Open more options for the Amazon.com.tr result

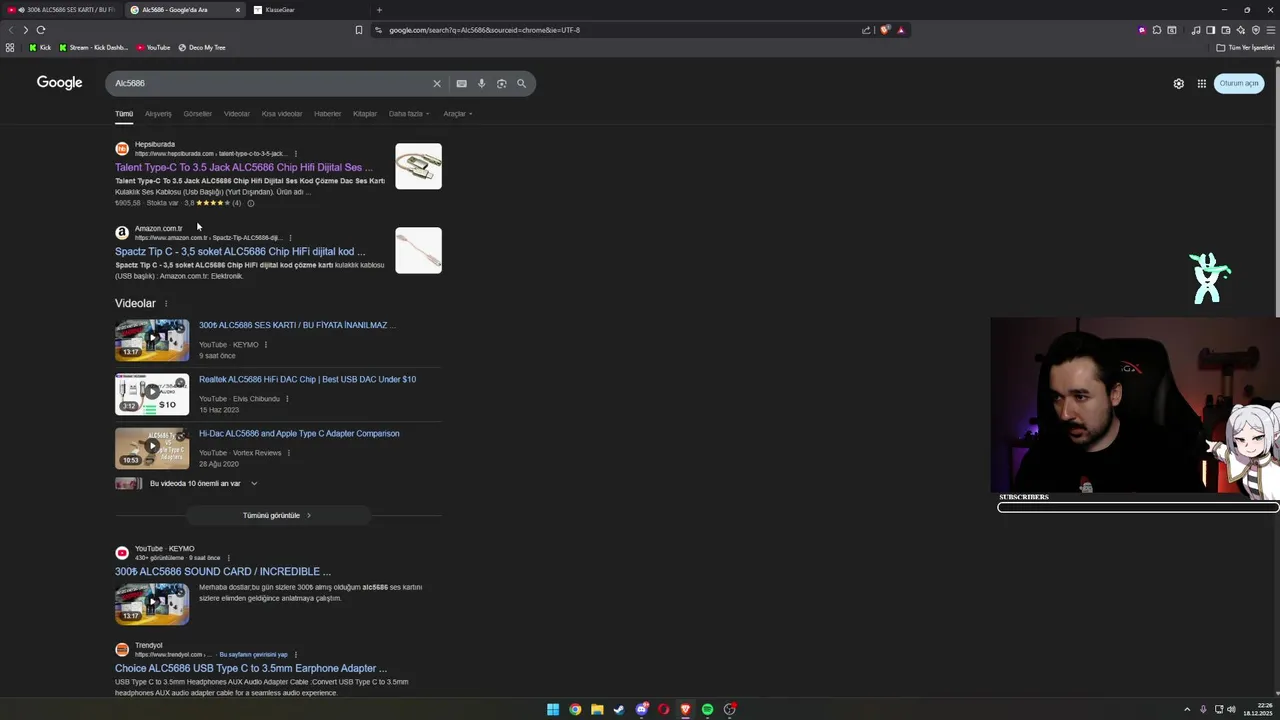pyautogui.click(x=290, y=238)
